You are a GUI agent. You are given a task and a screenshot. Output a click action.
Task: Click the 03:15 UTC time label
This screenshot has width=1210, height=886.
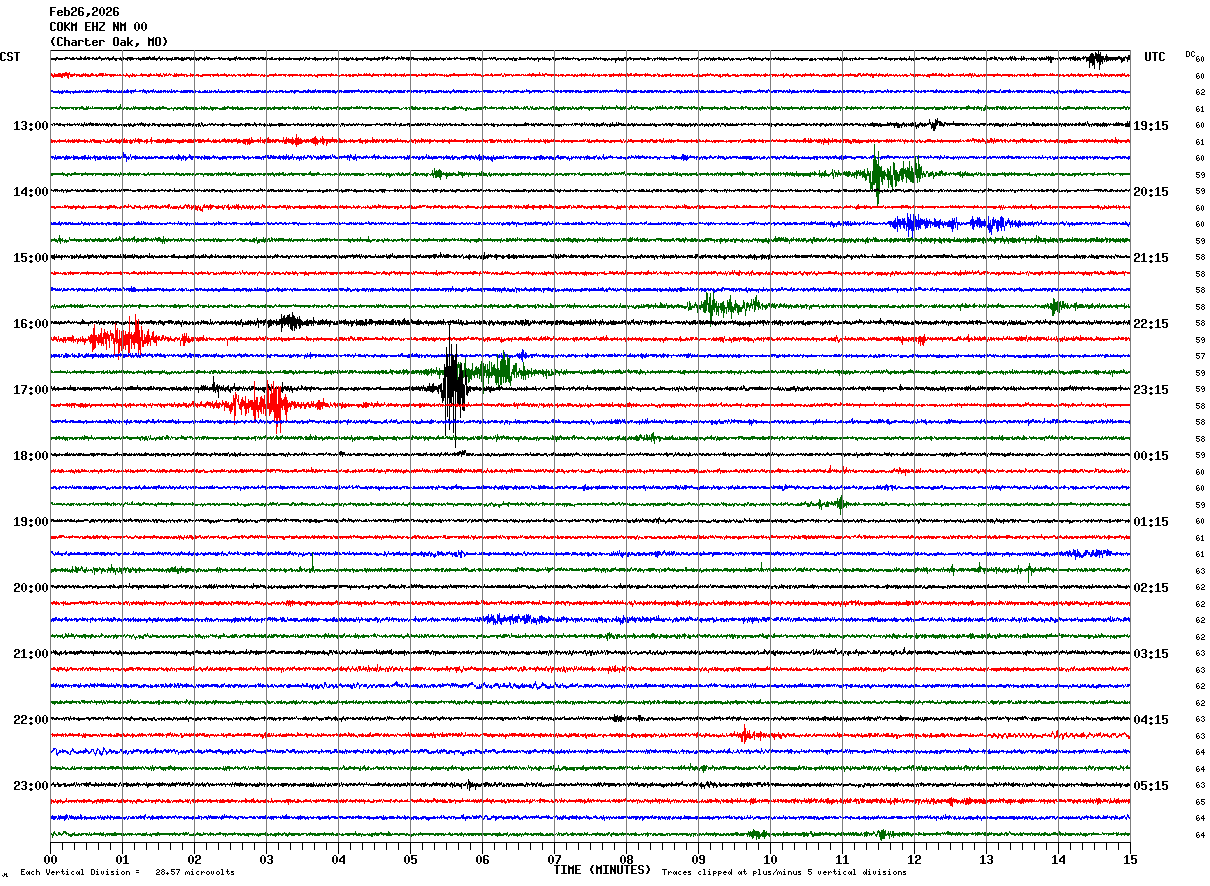(1151, 654)
